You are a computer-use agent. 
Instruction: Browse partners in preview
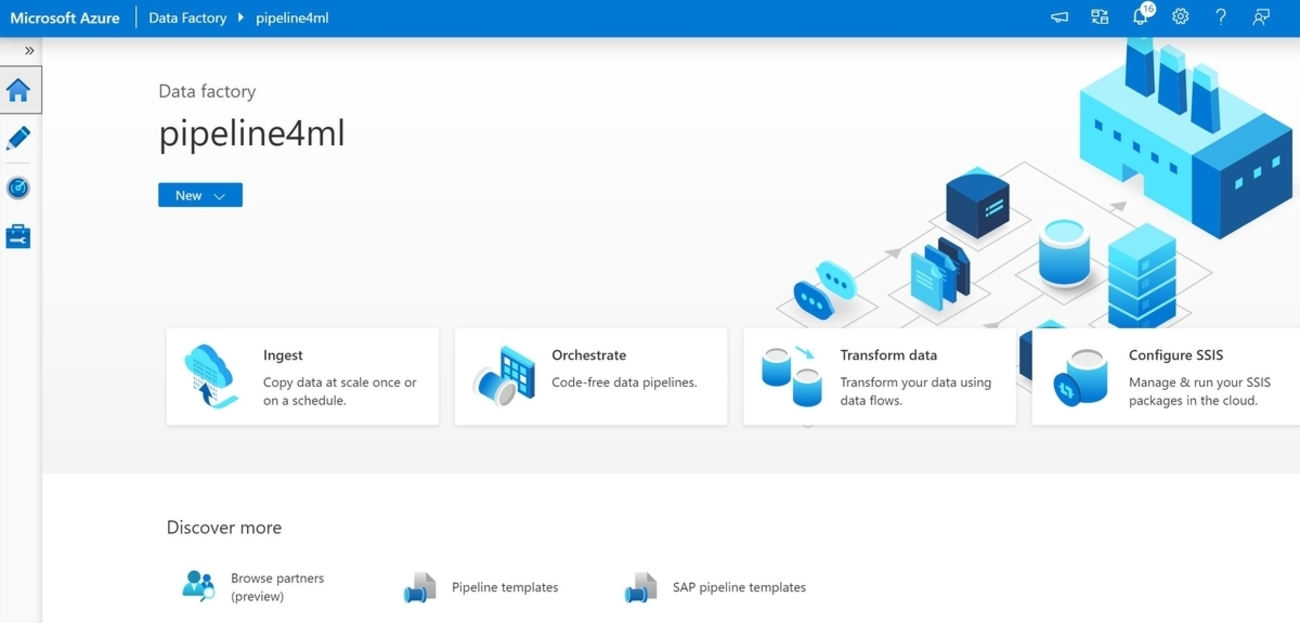coord(276,587)
